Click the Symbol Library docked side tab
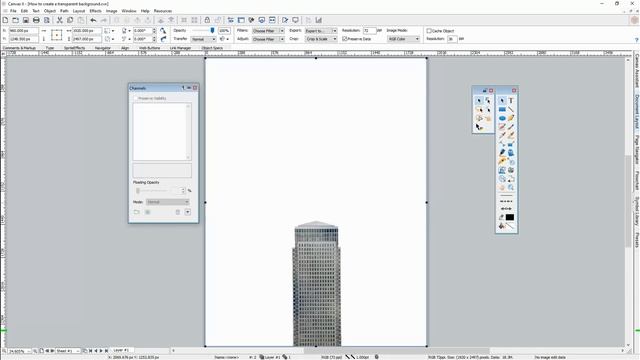This screenshot has height=360, width=640. (636, 211)
